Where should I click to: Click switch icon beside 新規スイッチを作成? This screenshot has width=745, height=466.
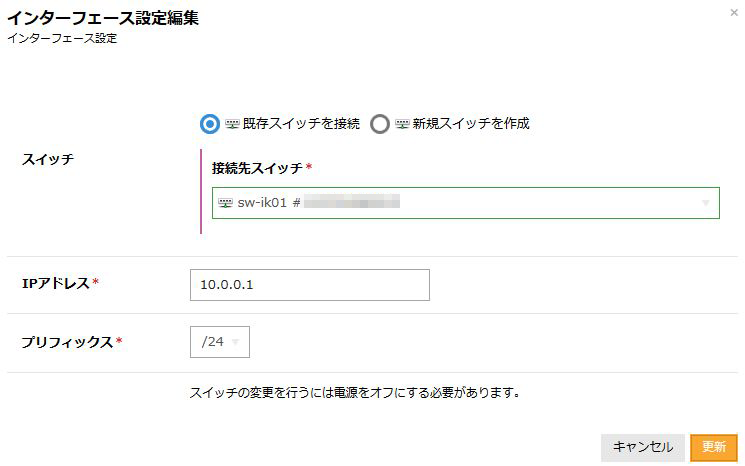coord(402,124)
